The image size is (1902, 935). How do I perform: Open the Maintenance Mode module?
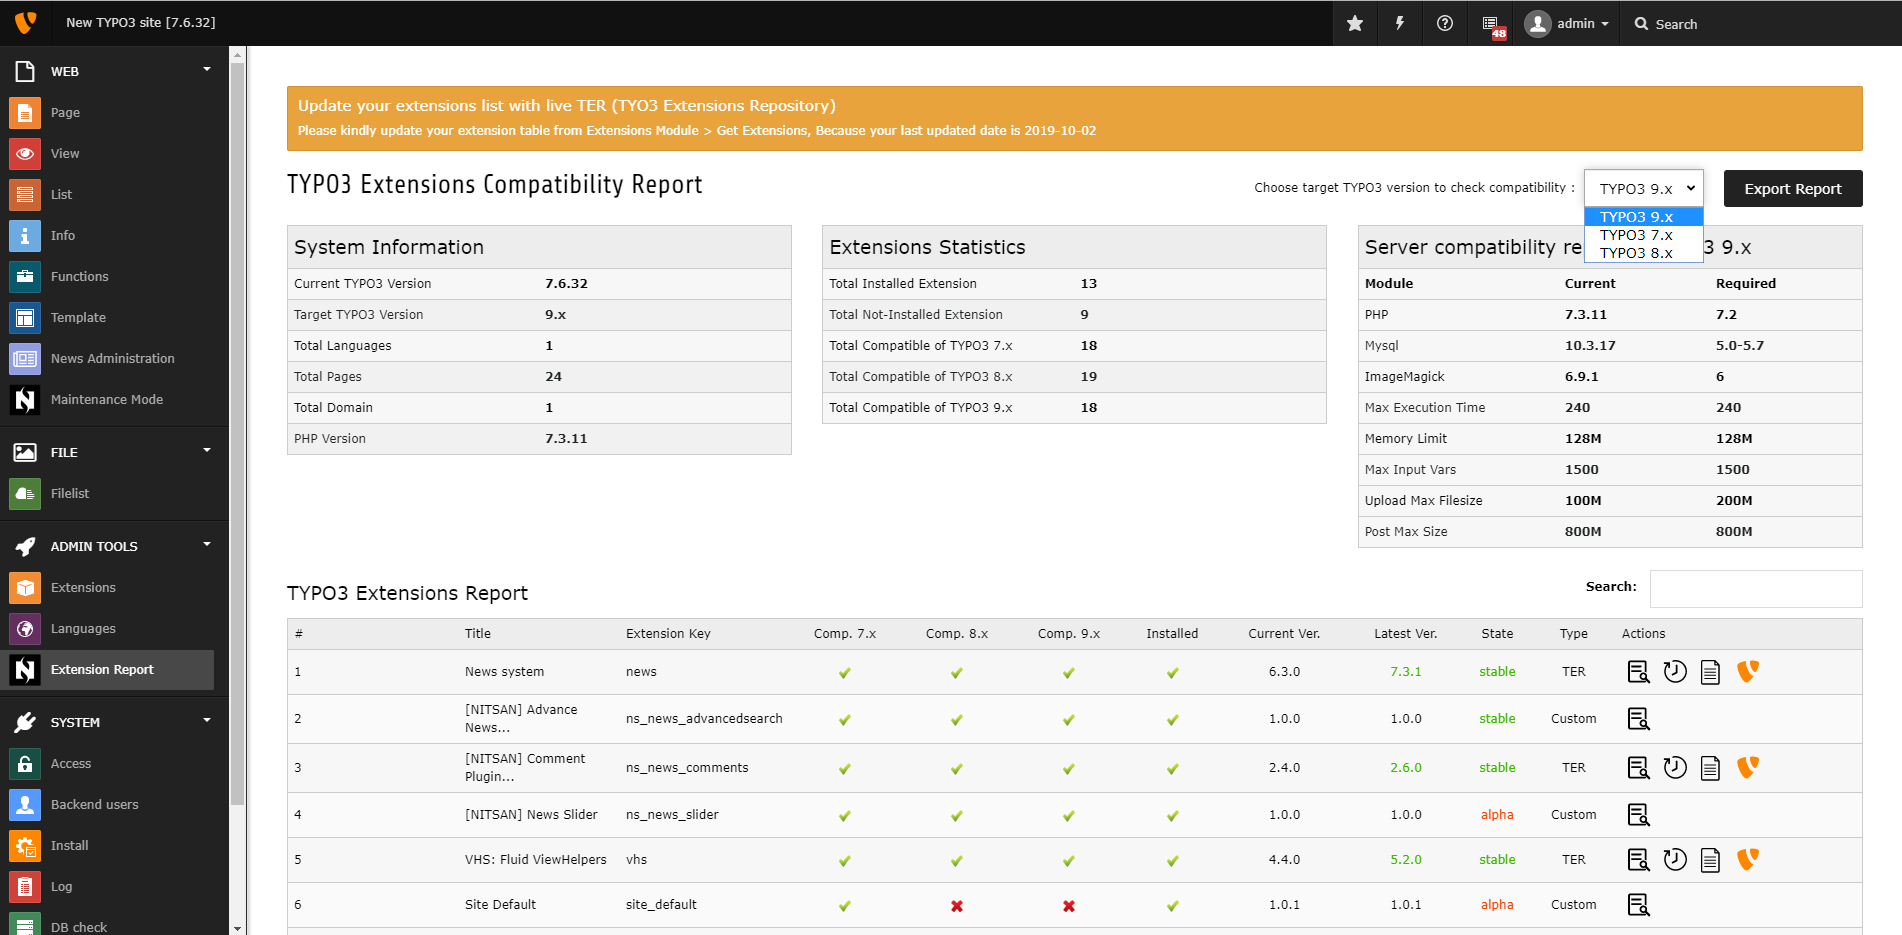107,400
